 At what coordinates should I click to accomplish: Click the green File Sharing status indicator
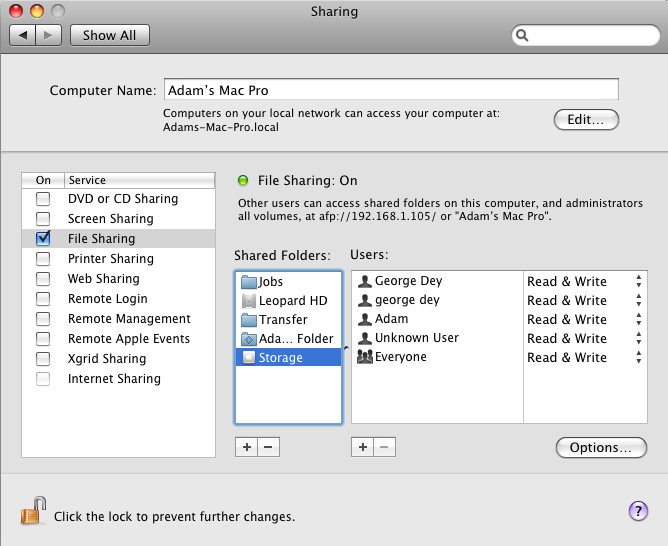click(x=243, y=181)
